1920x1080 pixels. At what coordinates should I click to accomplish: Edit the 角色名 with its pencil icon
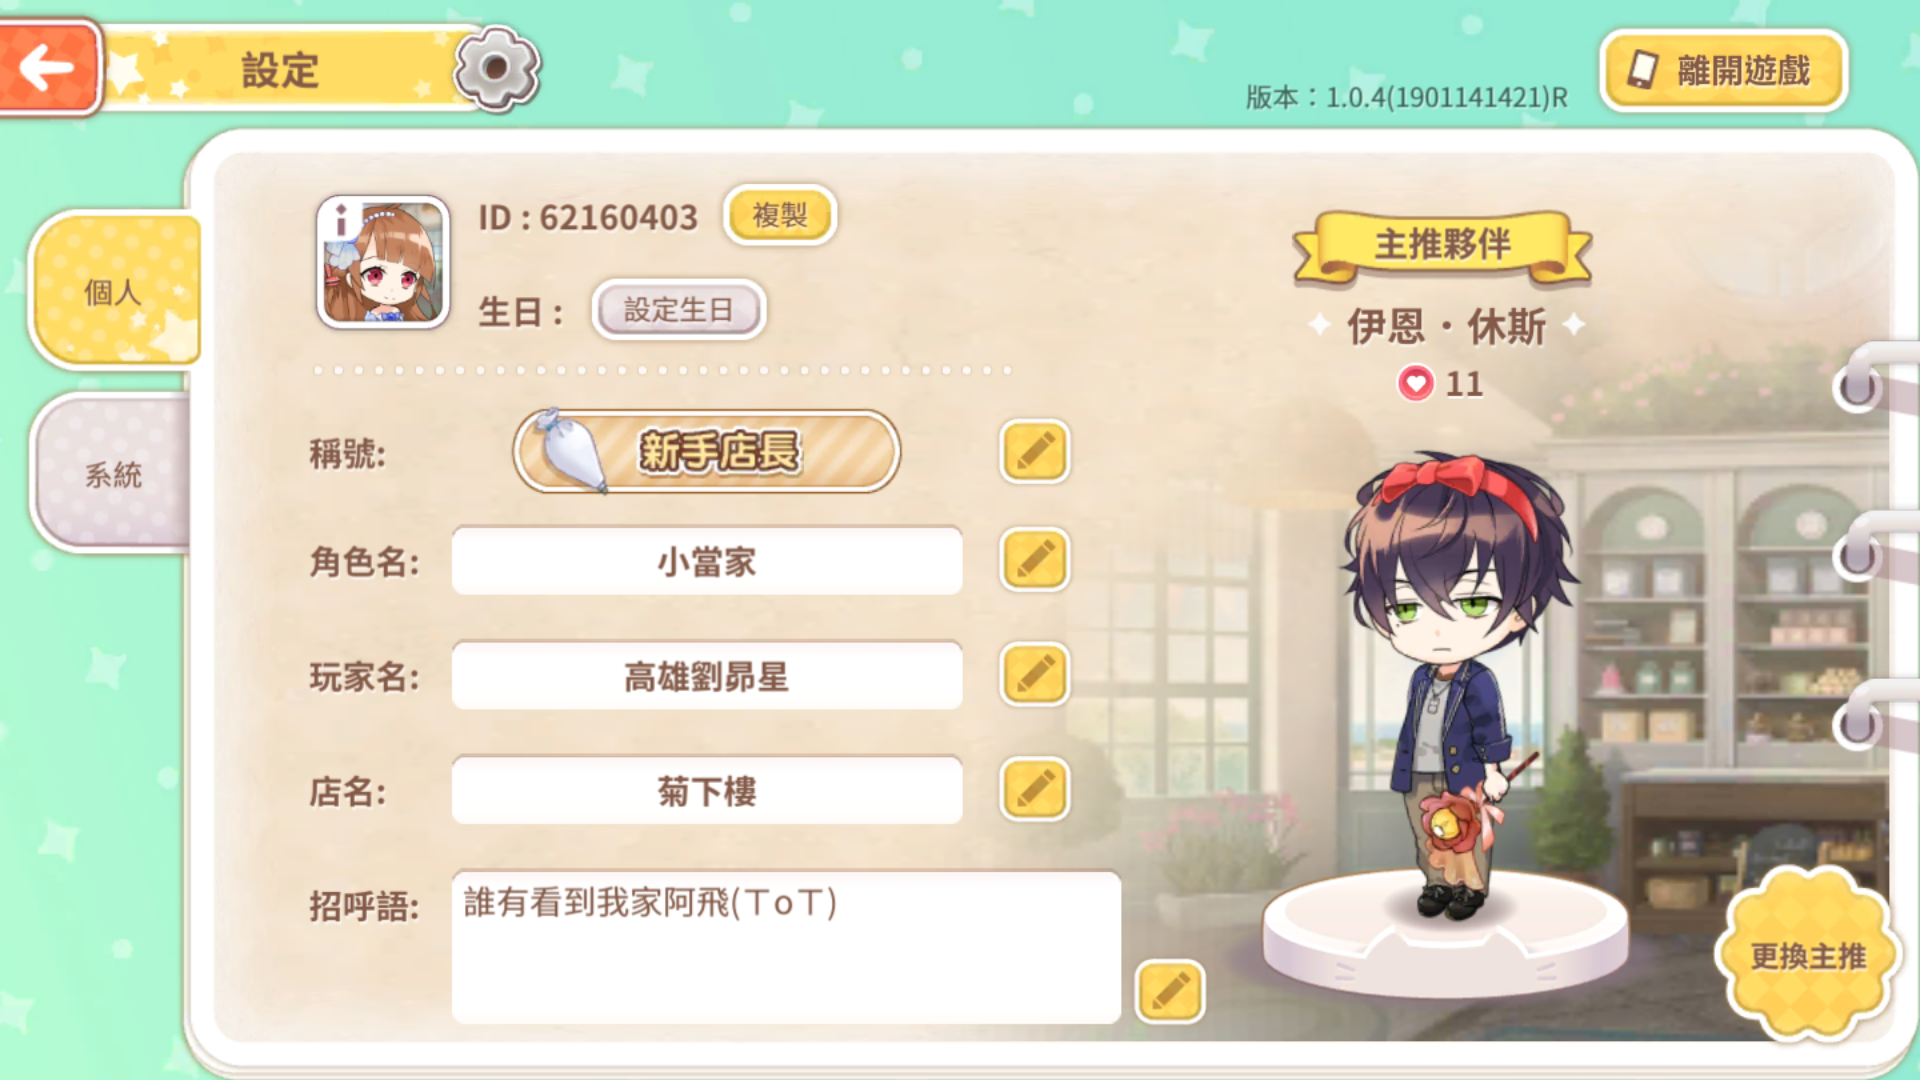point(1035,559)
